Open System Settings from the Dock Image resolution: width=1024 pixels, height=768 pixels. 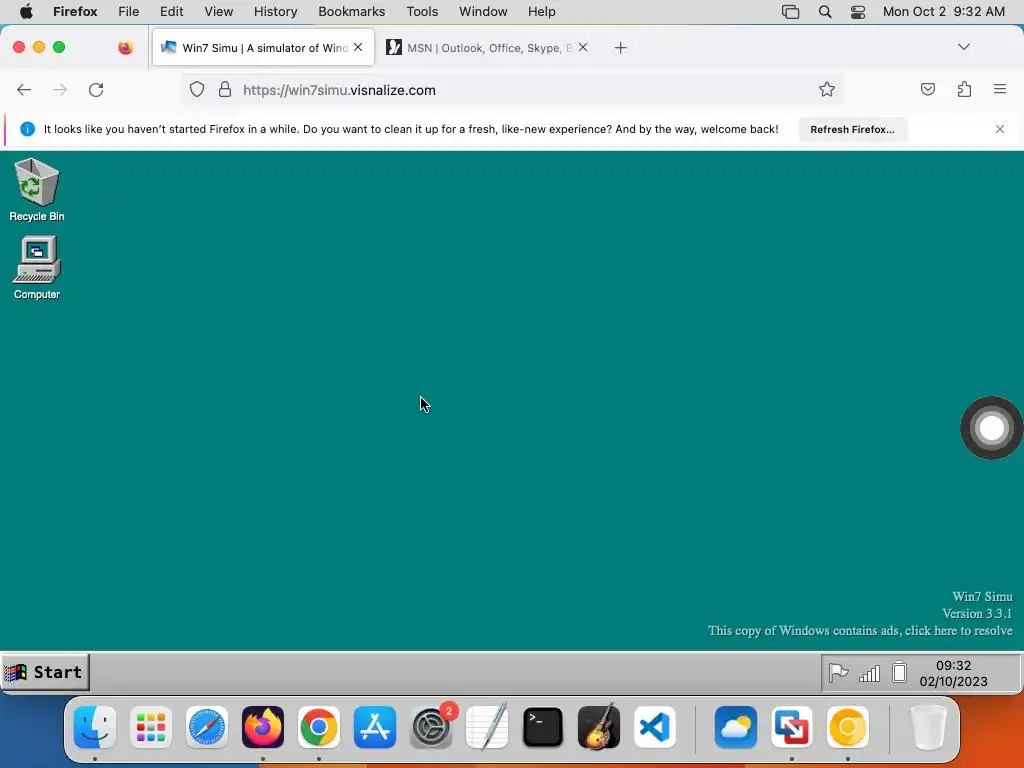(x=431, y=726)
